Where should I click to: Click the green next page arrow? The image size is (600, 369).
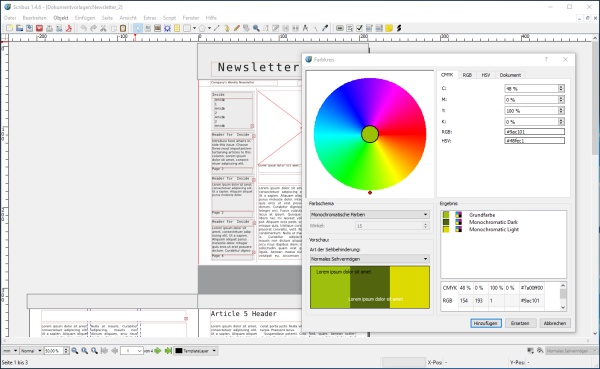tap(158, 351)
